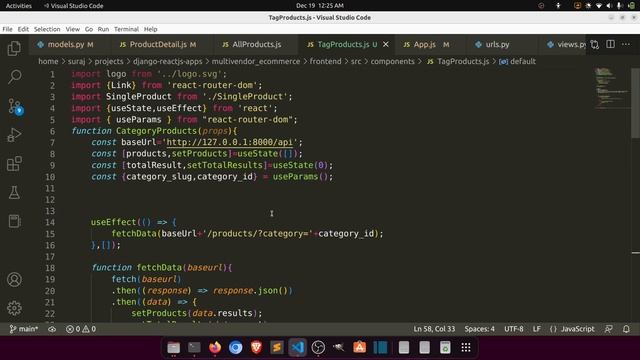Expand the 'suraj' breadcrumb
The height and width of the screenshot is (360, 640).
coord(76,61)
